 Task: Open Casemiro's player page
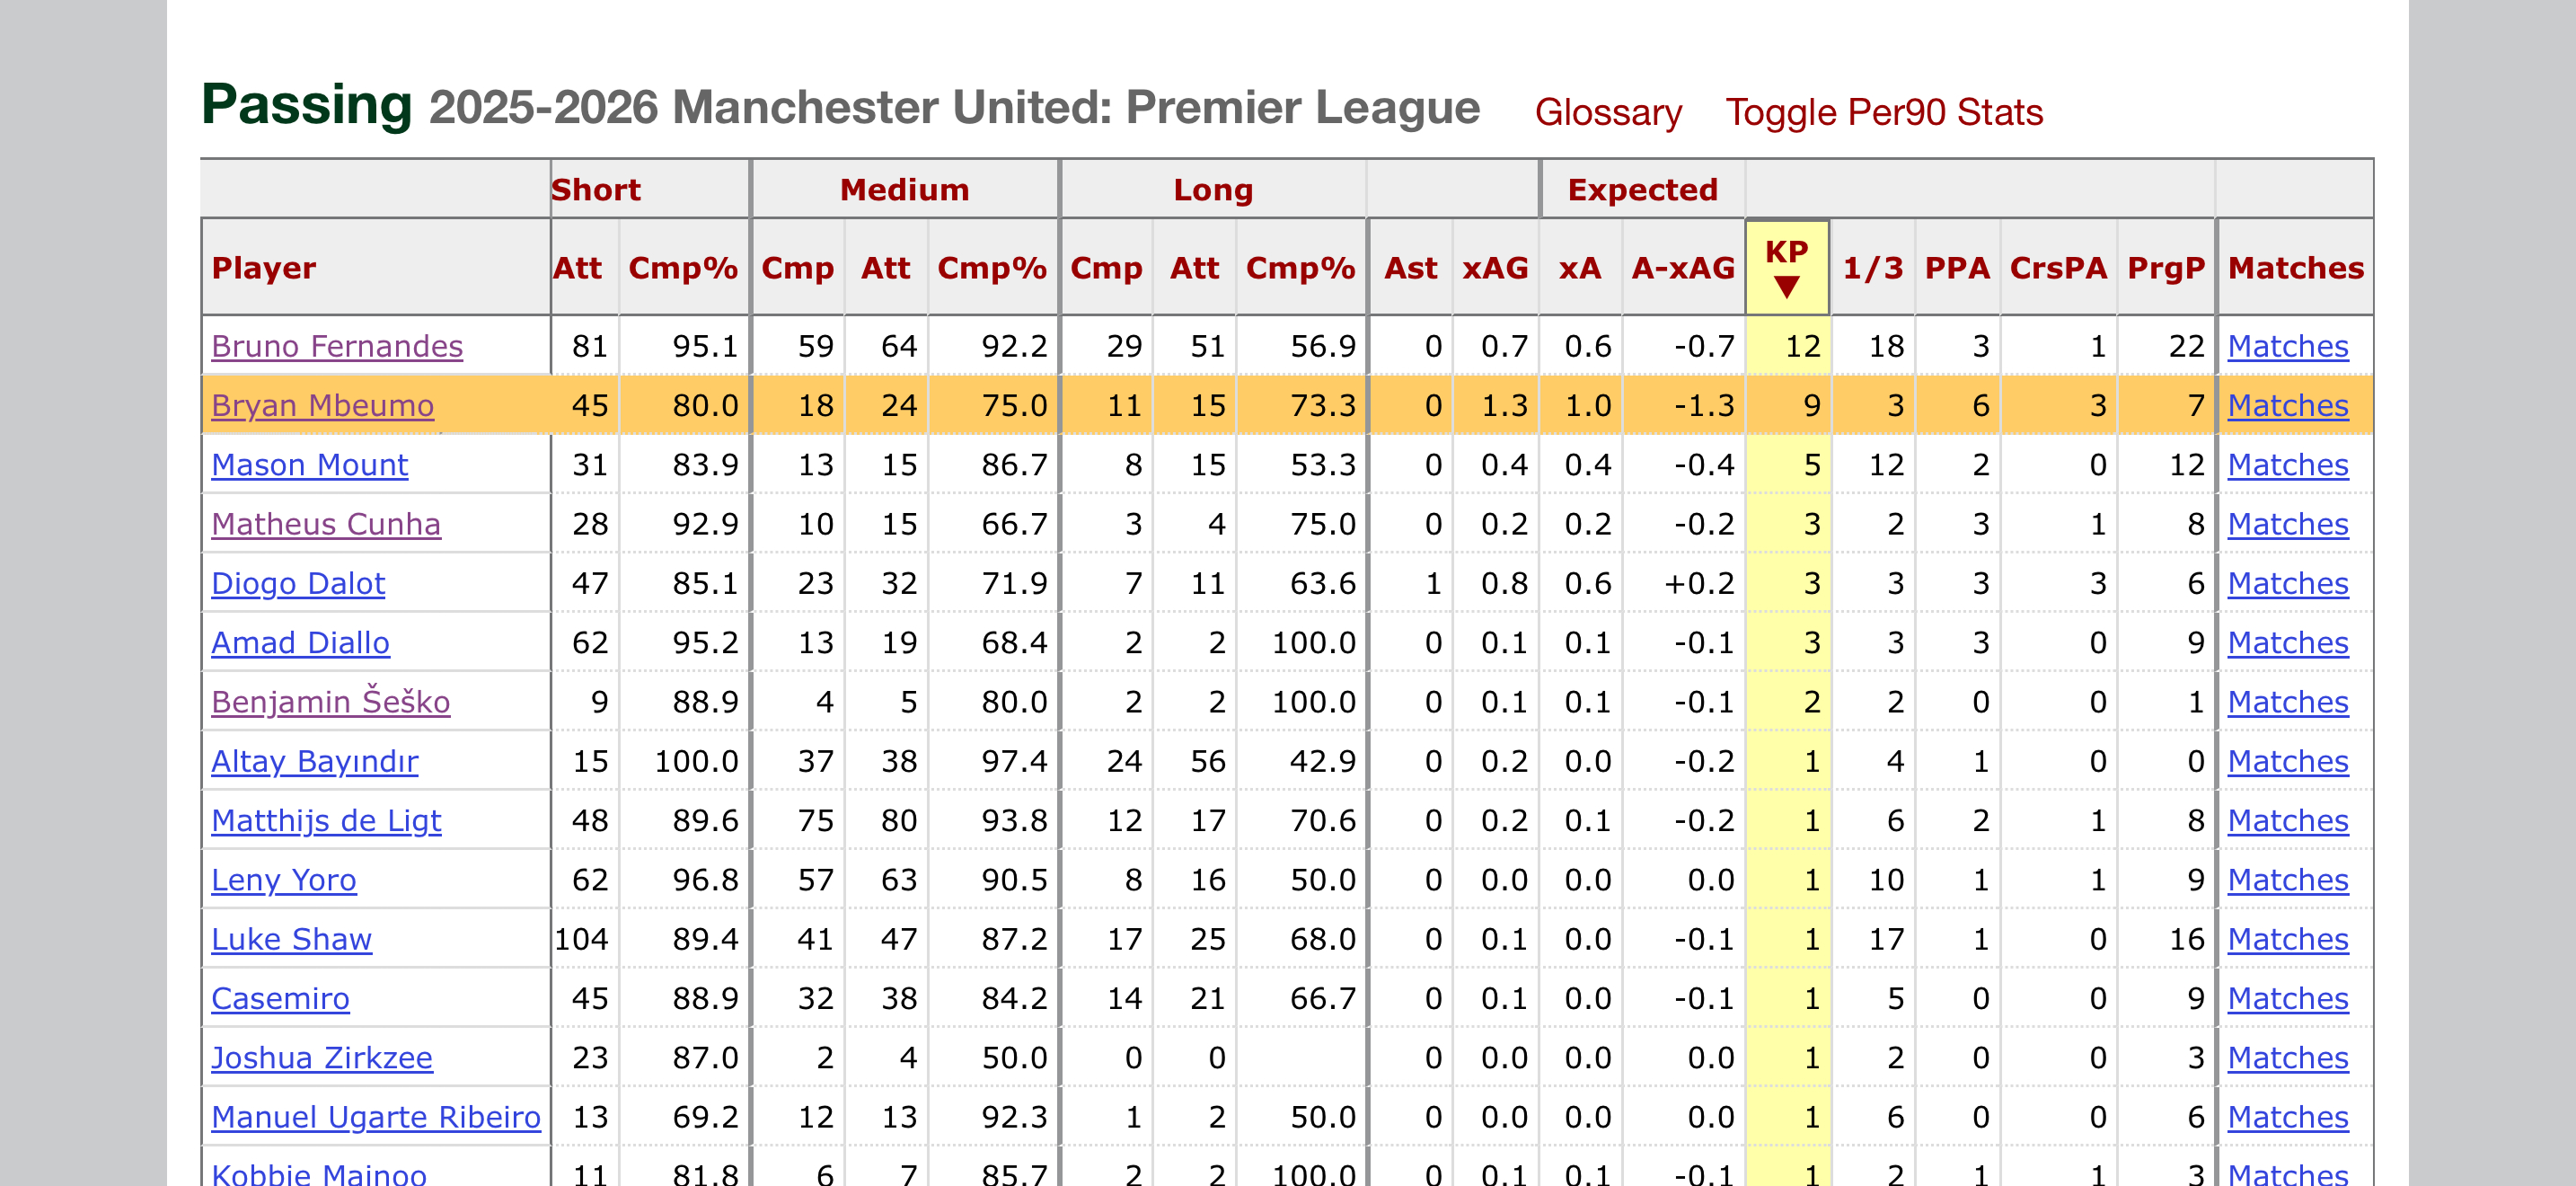click(281, 999)
